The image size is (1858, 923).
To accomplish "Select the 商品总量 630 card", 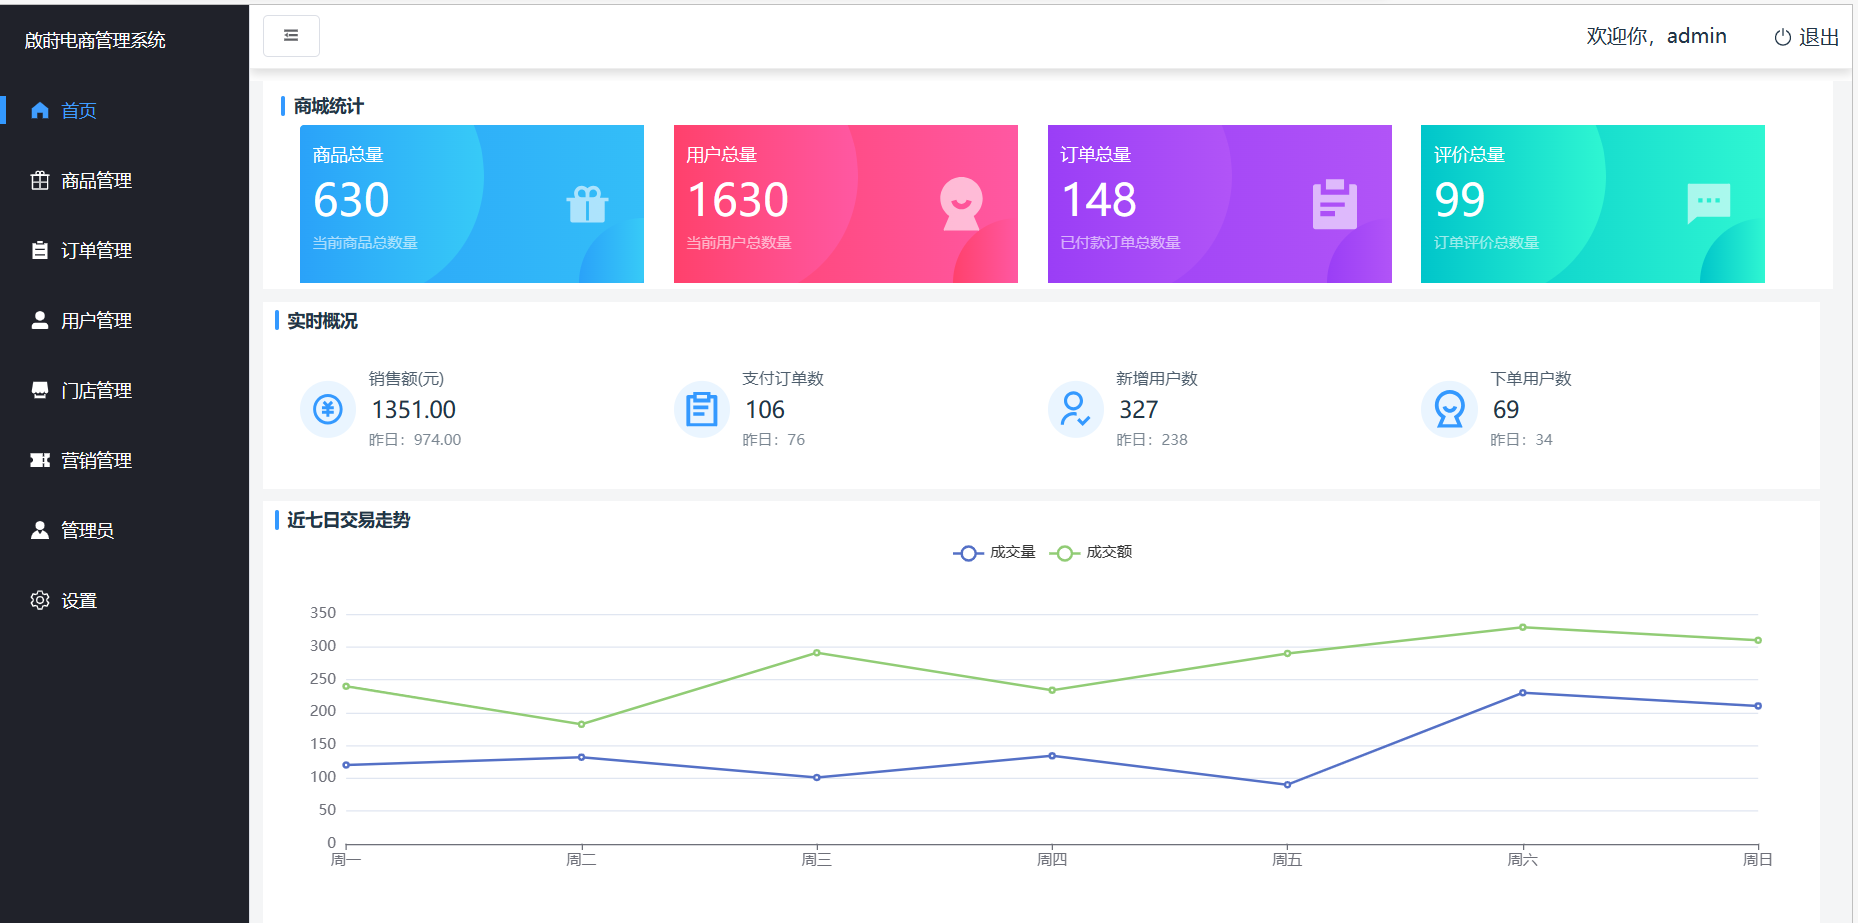I will (x=472, y=204).
